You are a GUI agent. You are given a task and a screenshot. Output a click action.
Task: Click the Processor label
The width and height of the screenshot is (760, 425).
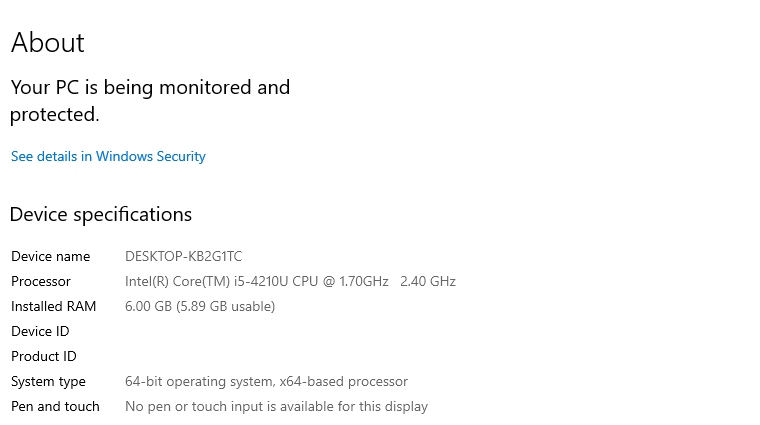(41, 281)
